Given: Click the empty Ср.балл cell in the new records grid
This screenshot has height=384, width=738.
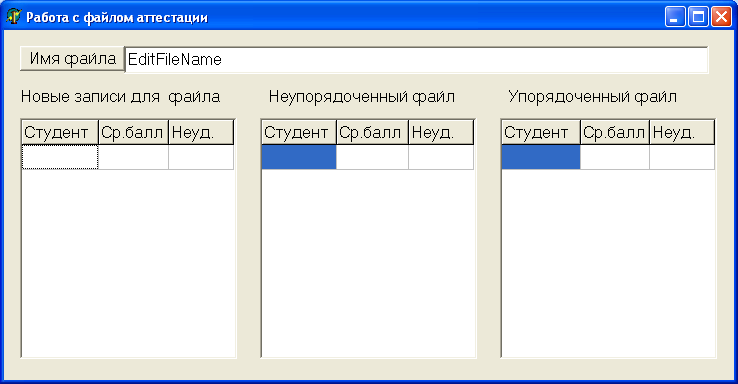Looking at the screenshot, I should [133, 157].
